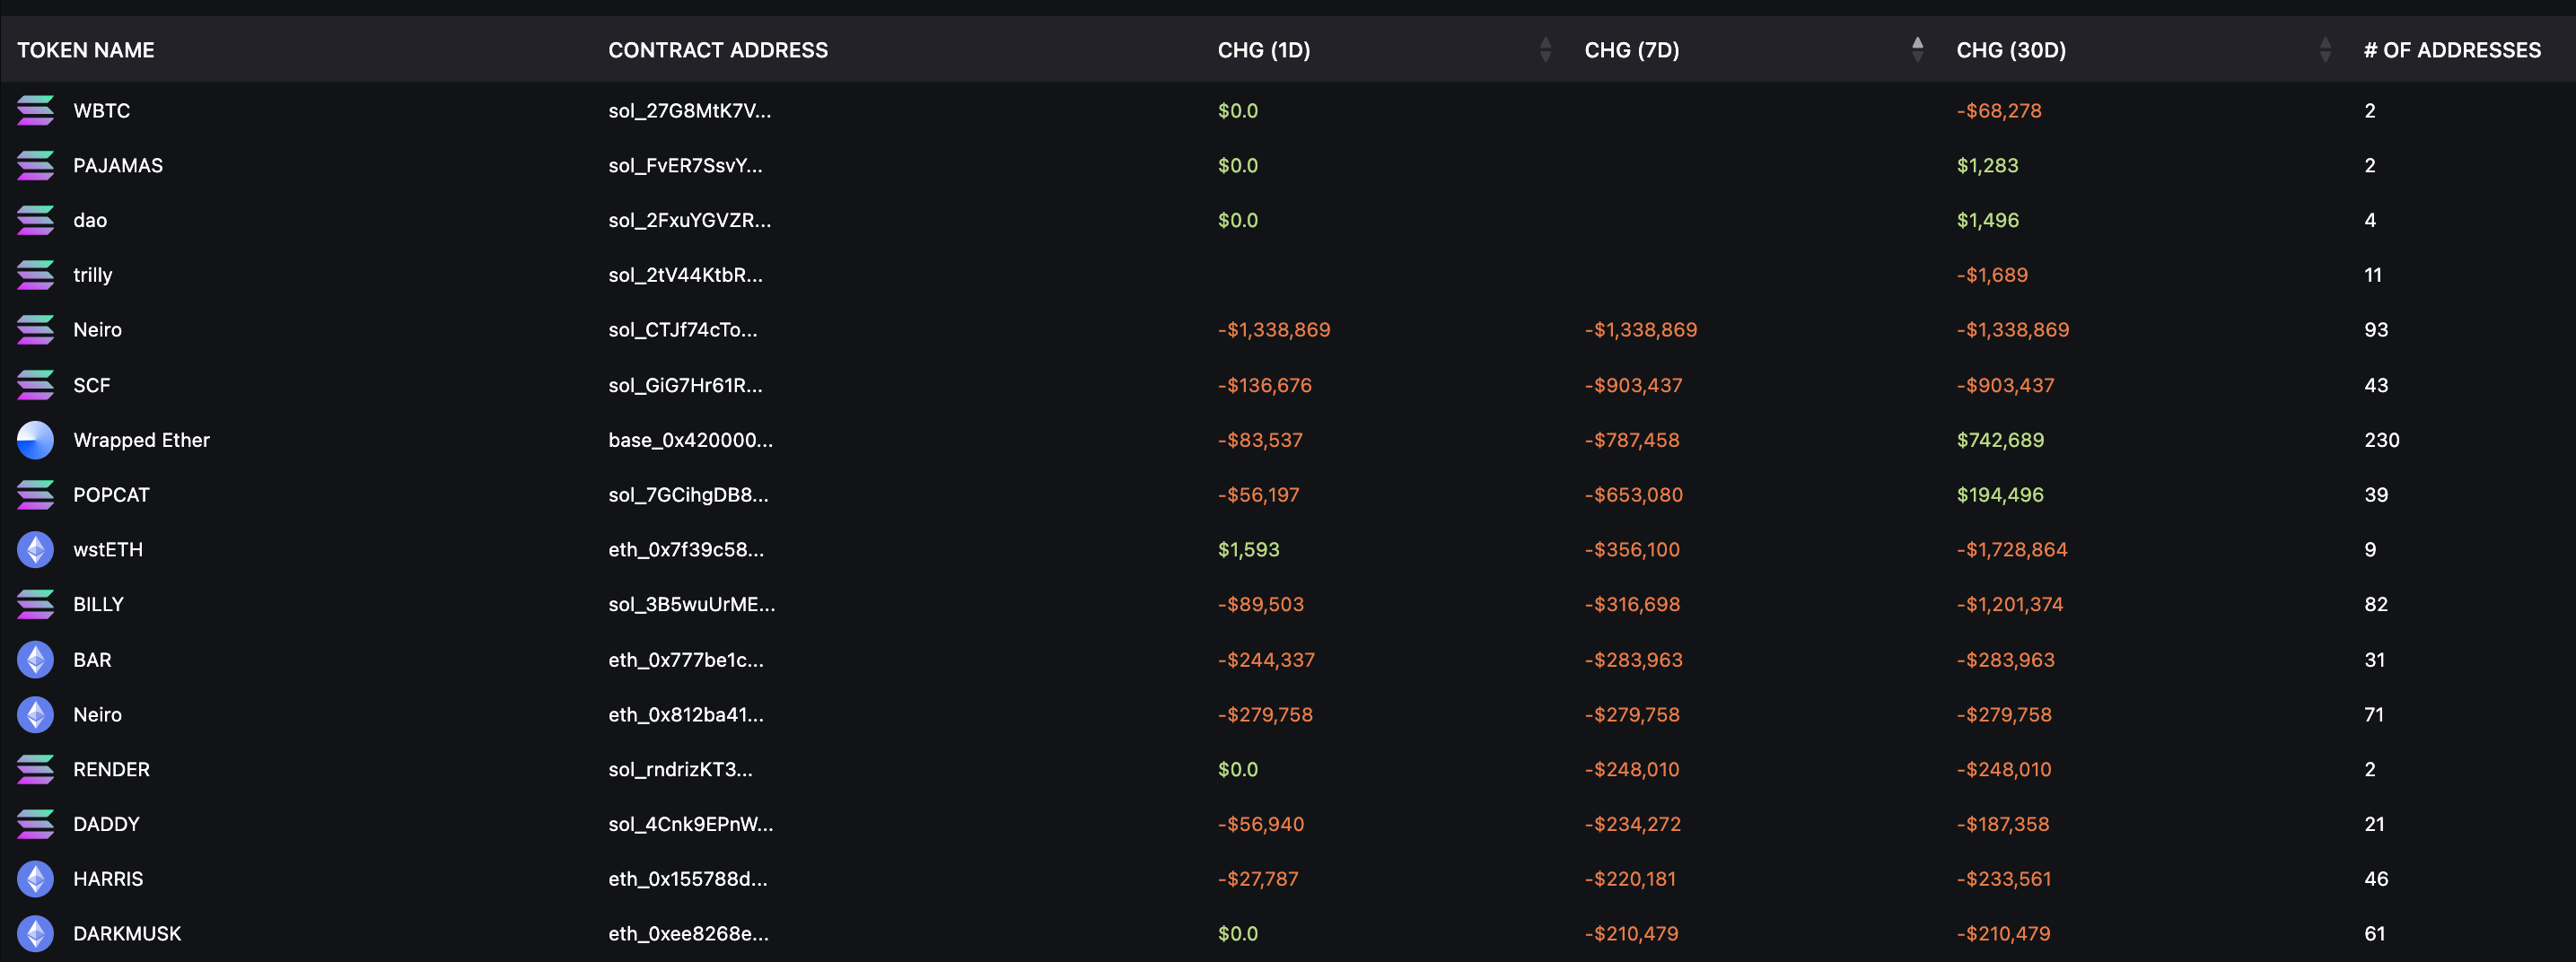This screenshot has width=2576, height=962.
Task: Click the Ethereum icon beside BAR
Action: click(36, 660)
